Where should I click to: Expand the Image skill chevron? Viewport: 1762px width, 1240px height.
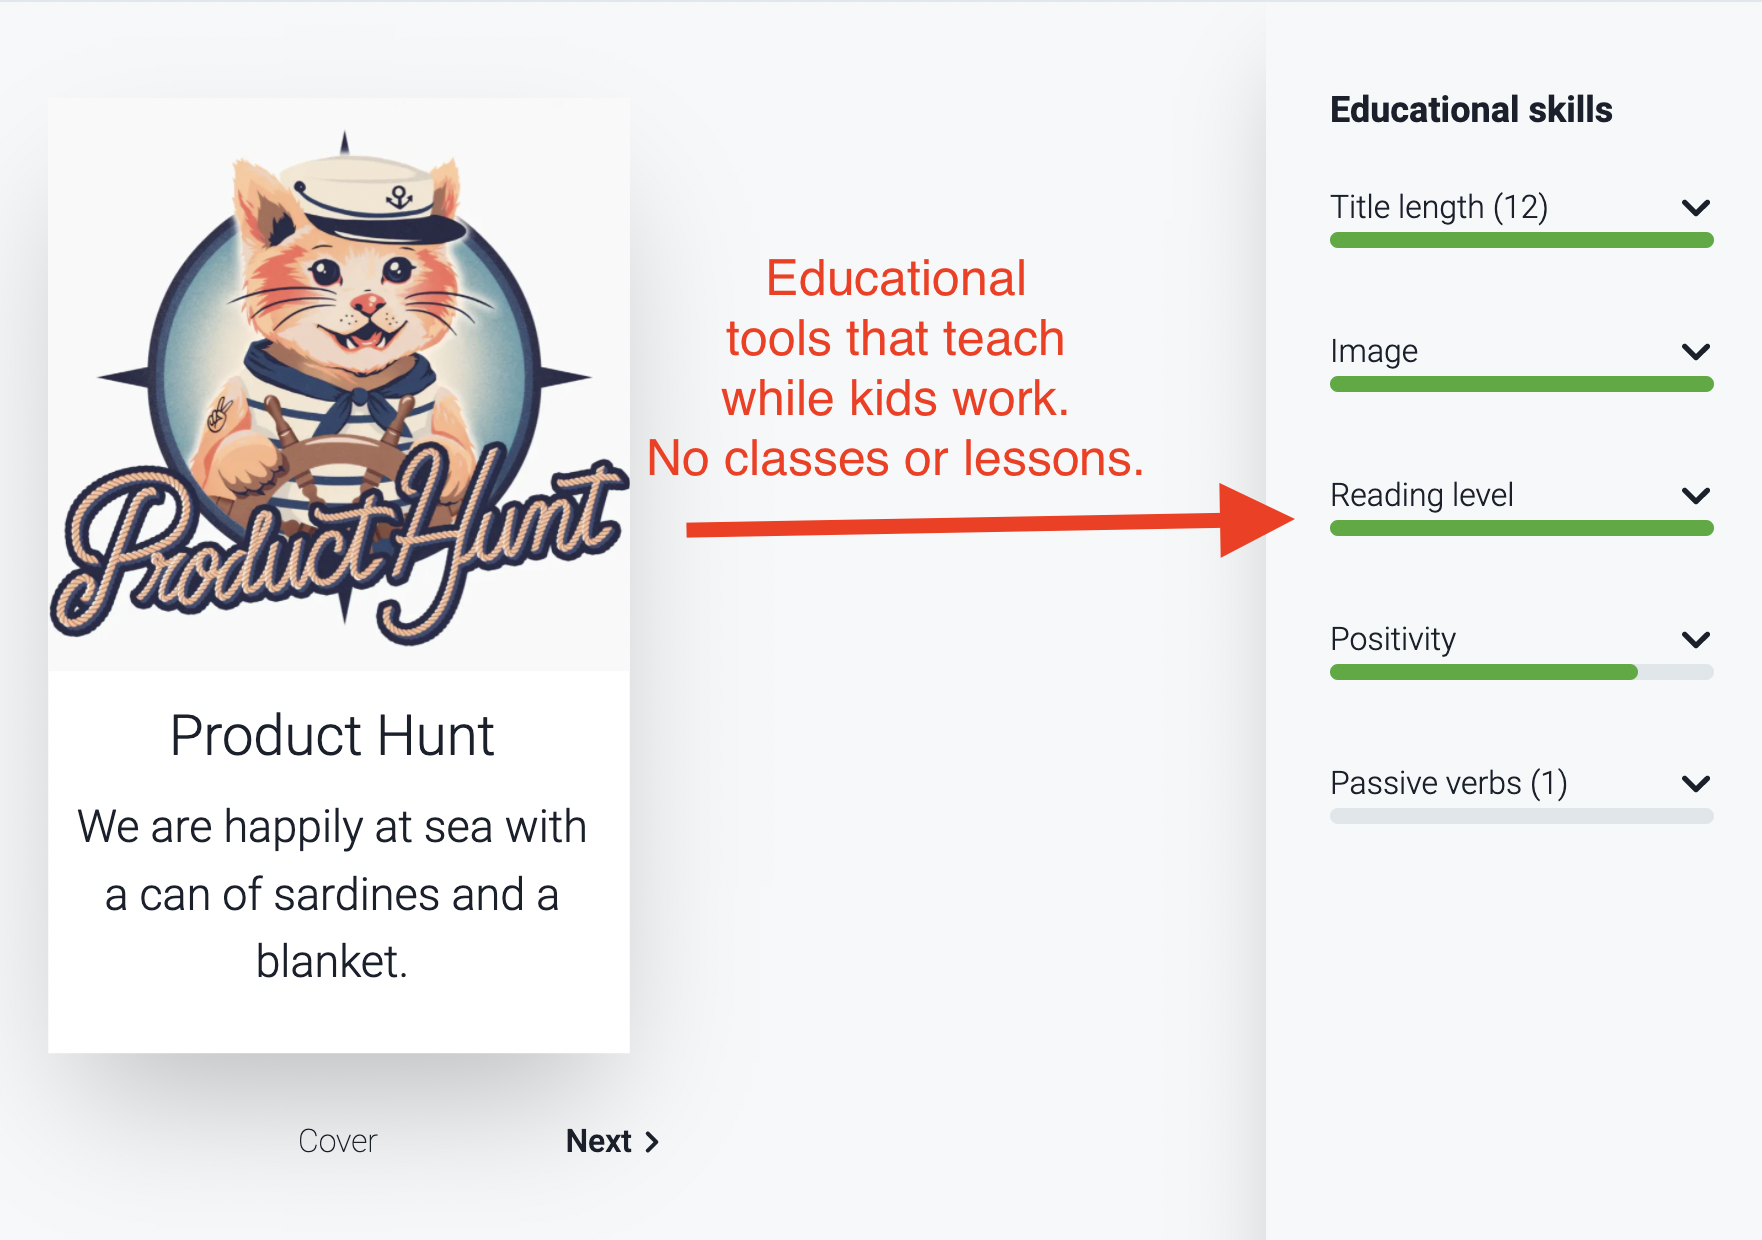(x=1696, y=352)
